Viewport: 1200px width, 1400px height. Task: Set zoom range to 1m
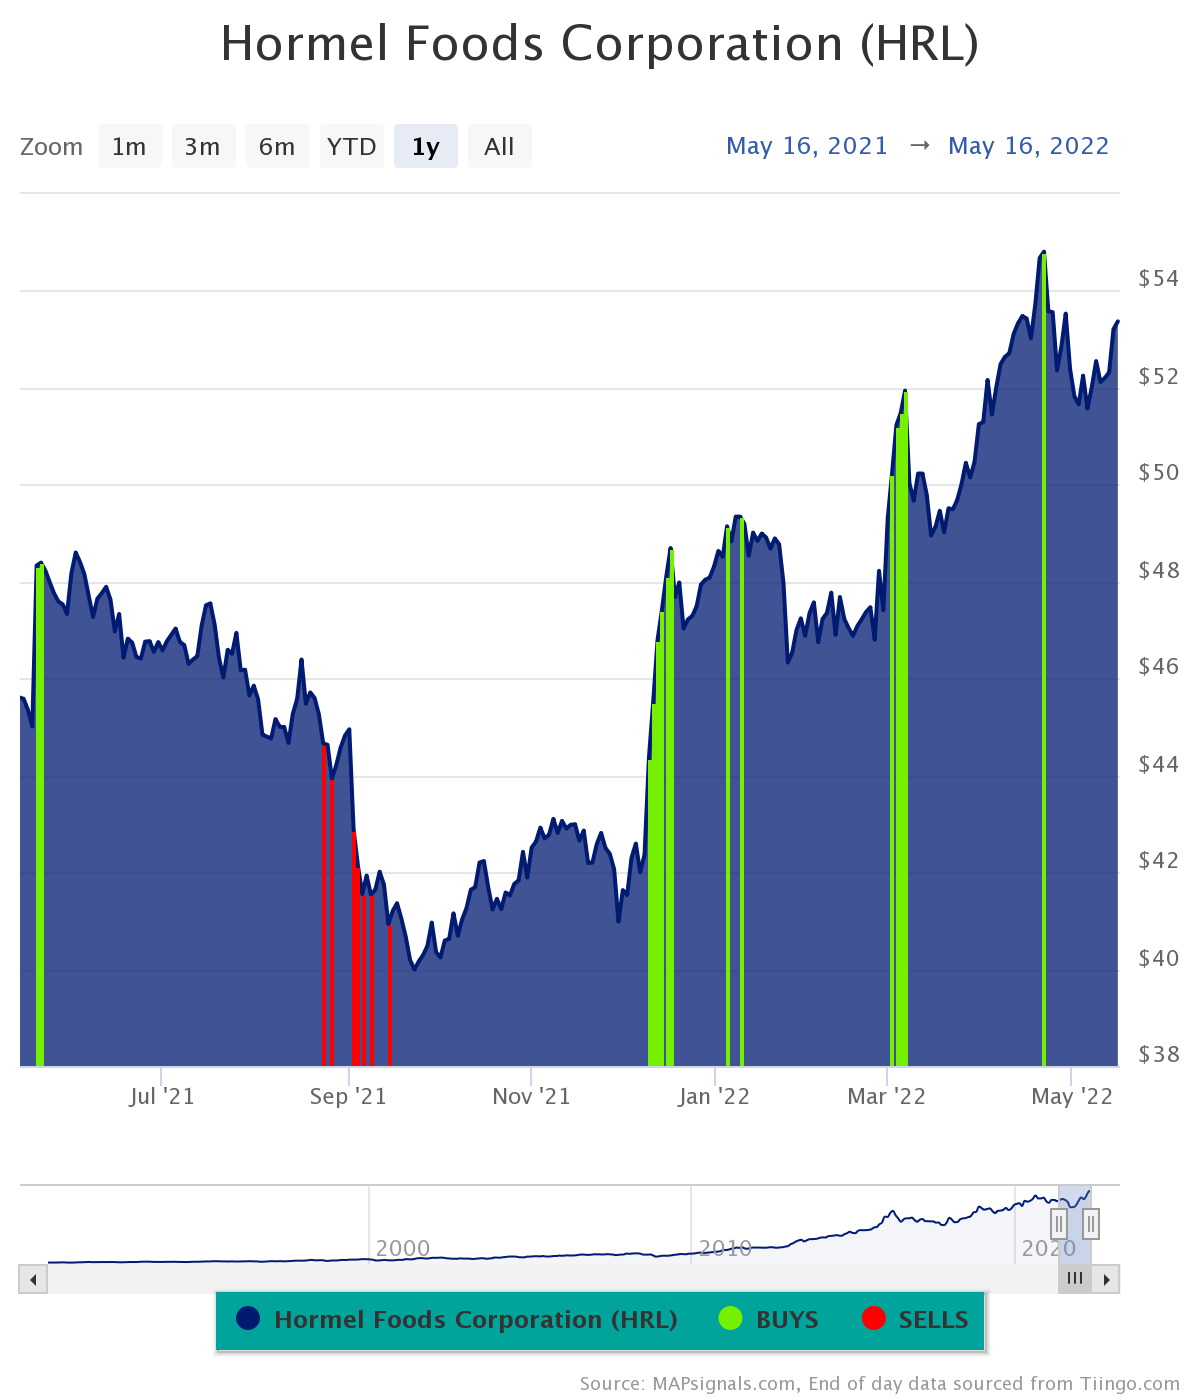click(x=129, y=147)
